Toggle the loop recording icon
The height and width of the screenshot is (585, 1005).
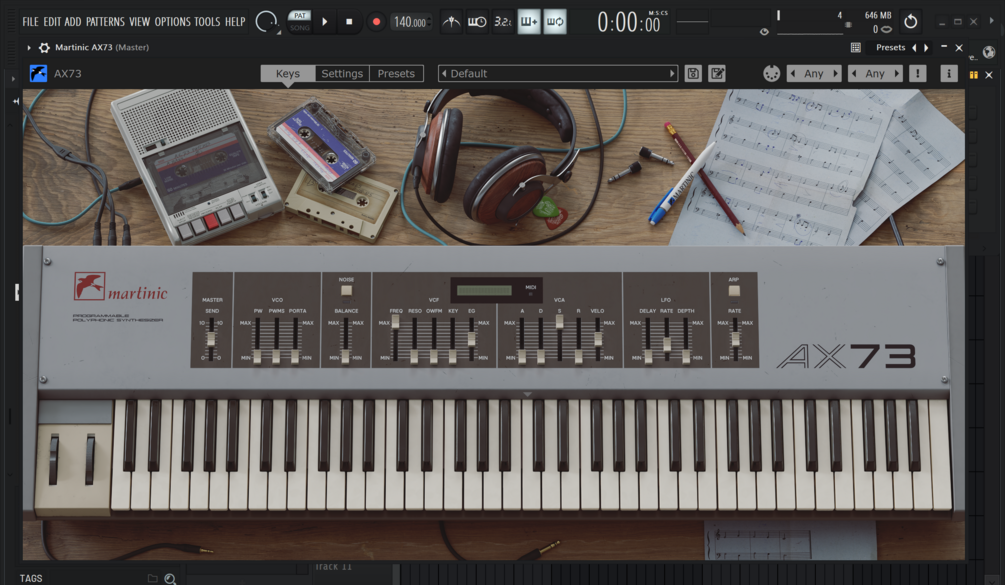555,22
